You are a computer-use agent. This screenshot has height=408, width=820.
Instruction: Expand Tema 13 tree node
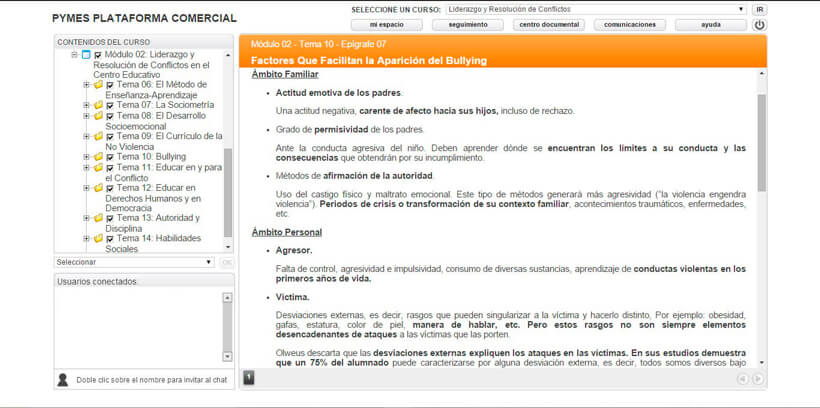(86, 218)
